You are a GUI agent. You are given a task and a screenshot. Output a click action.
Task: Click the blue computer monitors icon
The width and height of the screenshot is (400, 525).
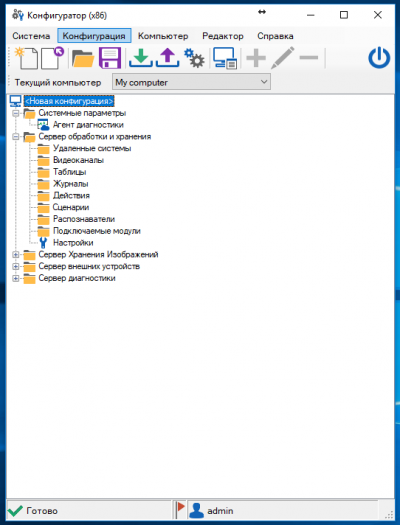pyautogui.click(x=225, y=58)
